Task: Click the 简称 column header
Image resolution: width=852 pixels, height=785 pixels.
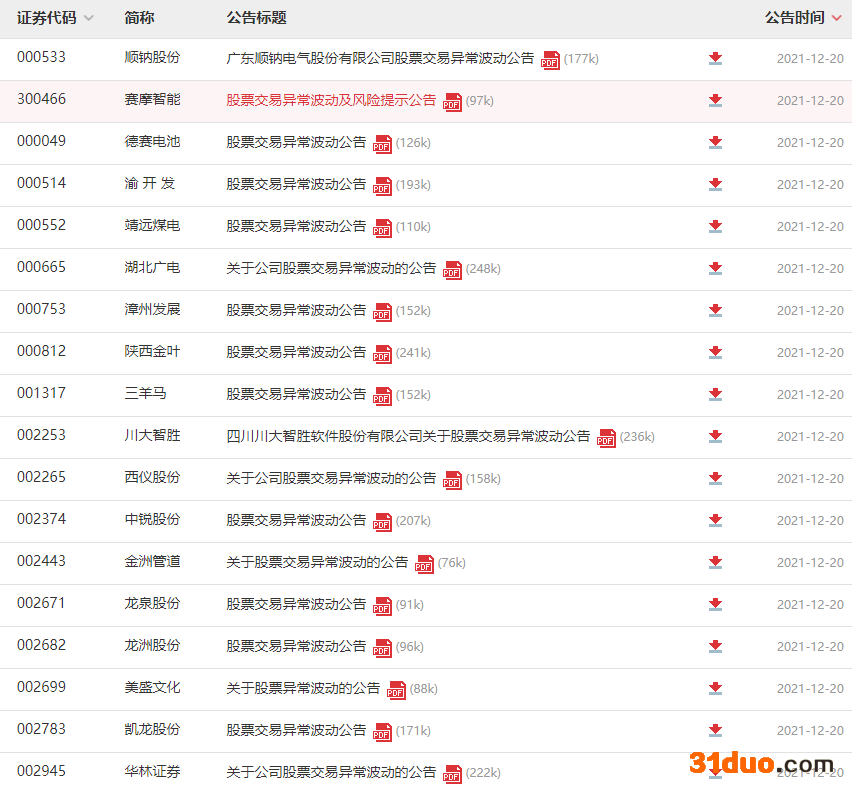Action: click(139, 18)
